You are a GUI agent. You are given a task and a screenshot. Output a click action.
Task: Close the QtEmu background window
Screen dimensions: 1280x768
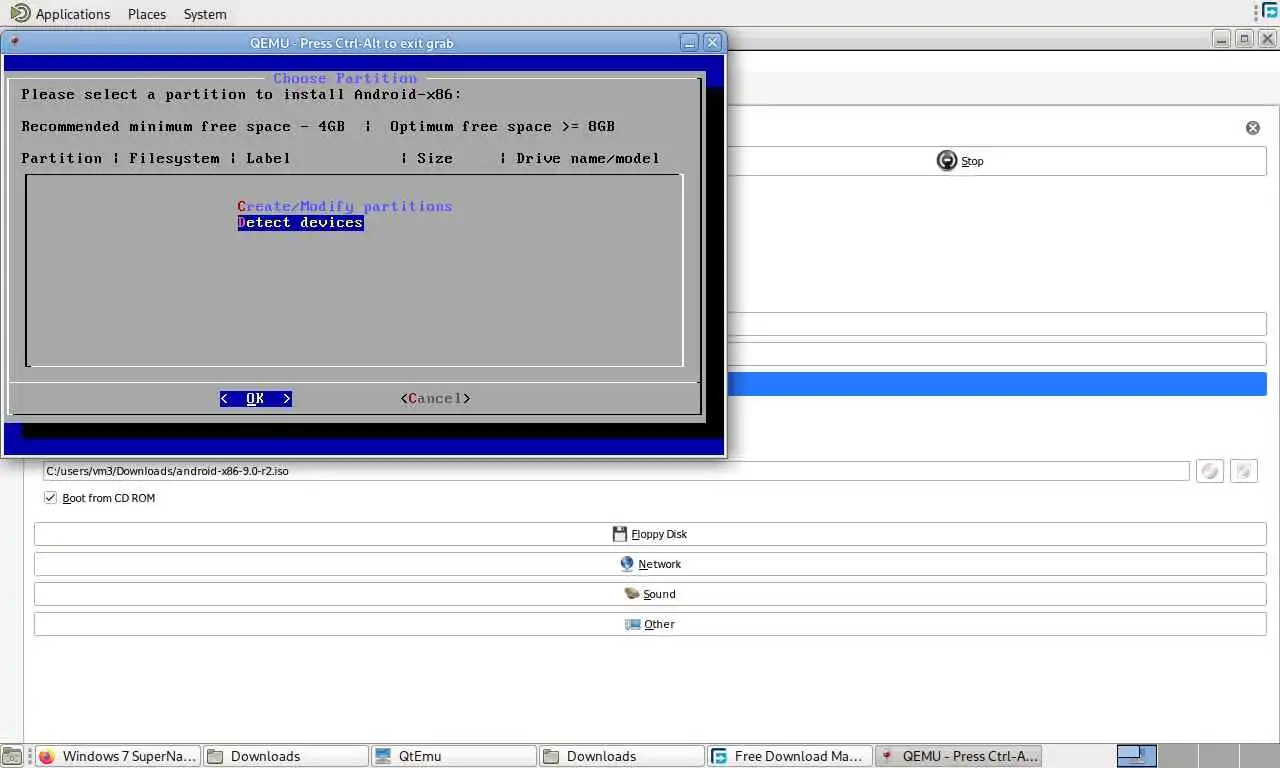click(x=1267, y=39)
